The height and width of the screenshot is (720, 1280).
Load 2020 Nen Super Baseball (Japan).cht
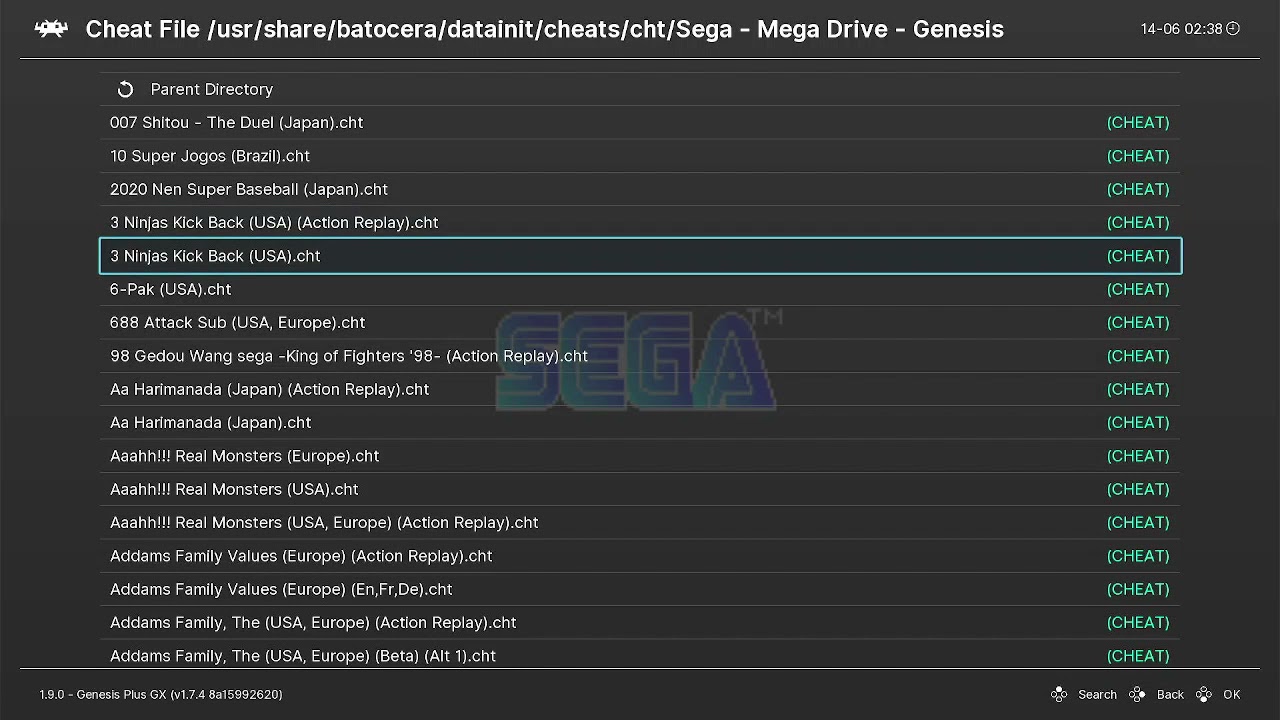point(640,189)
